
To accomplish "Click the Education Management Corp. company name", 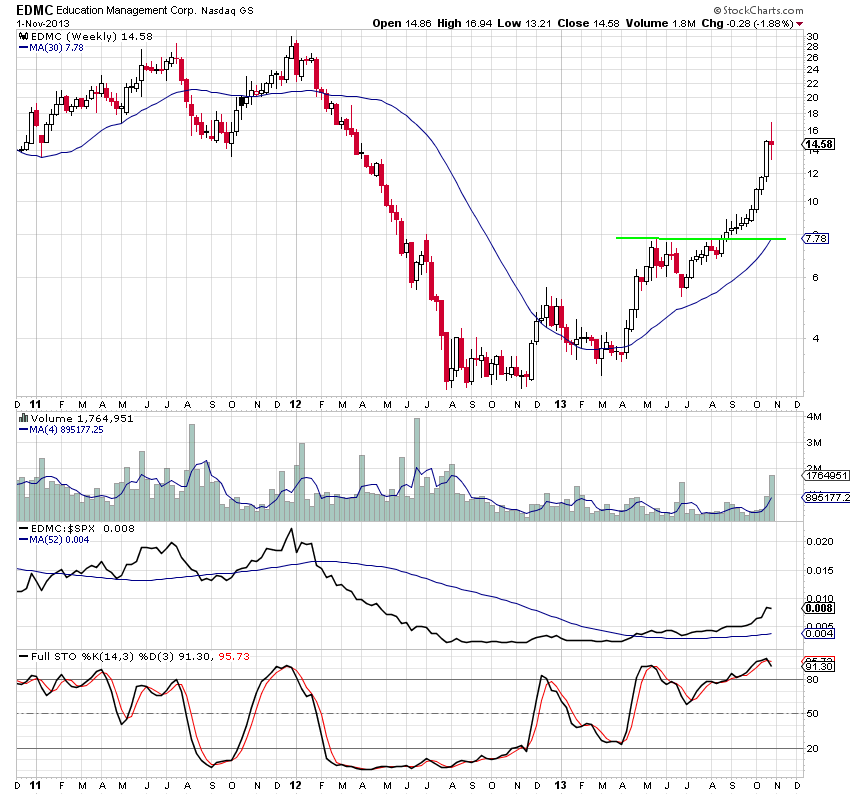I will [x=126, y=10].
